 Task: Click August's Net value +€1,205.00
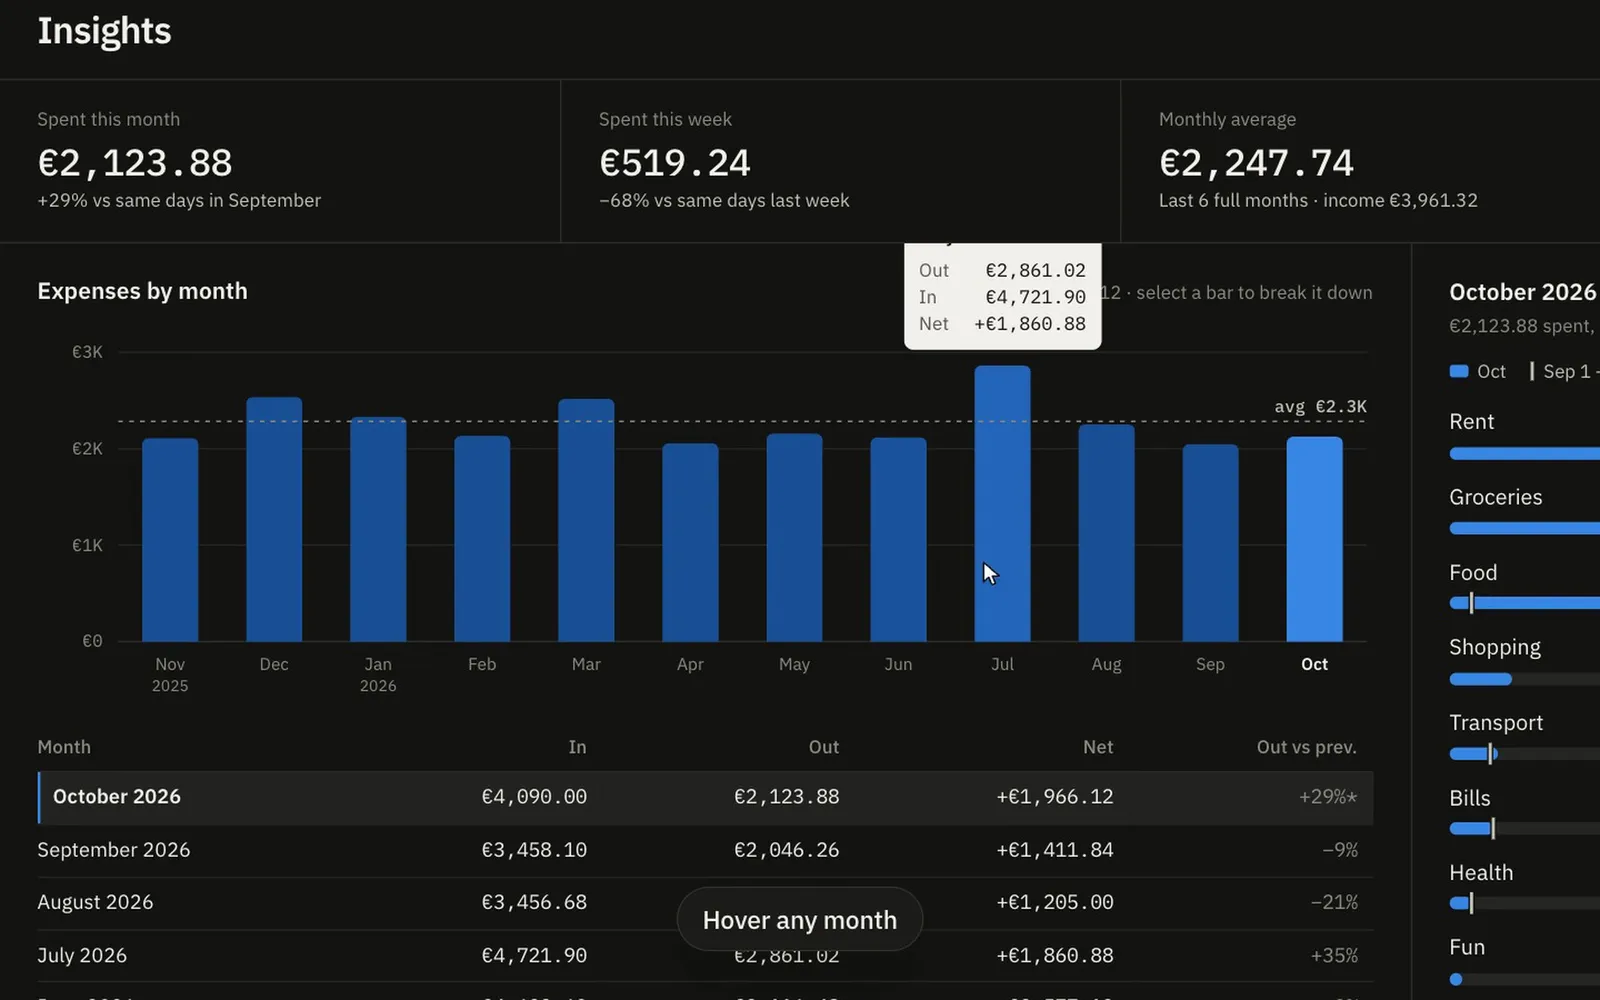coord(1055,903)
